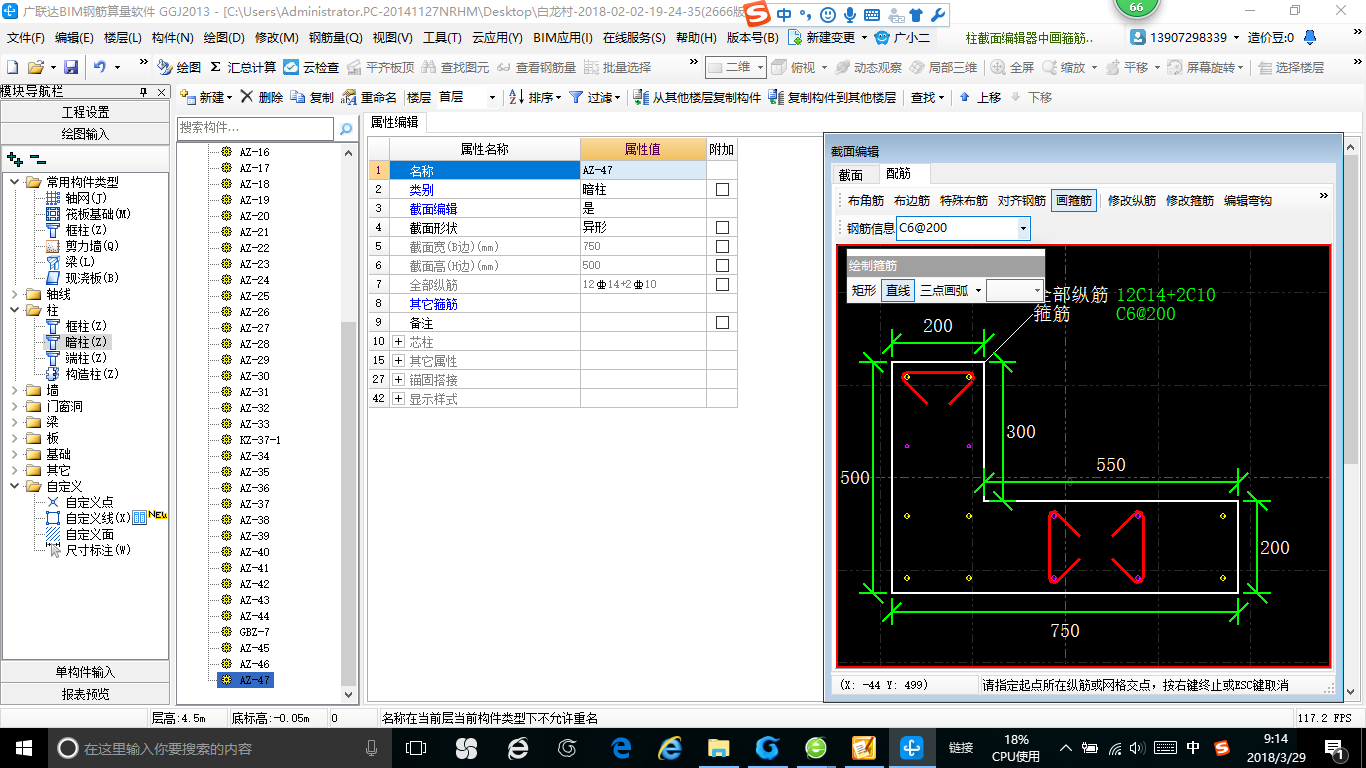
Task: Open Sogou input method icon in tray
Action: (1221, 748)
